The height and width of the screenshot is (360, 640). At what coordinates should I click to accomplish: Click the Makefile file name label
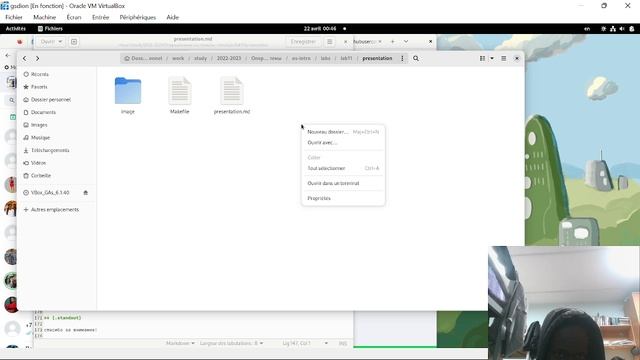pyautogui.click(x=180, y=111)
